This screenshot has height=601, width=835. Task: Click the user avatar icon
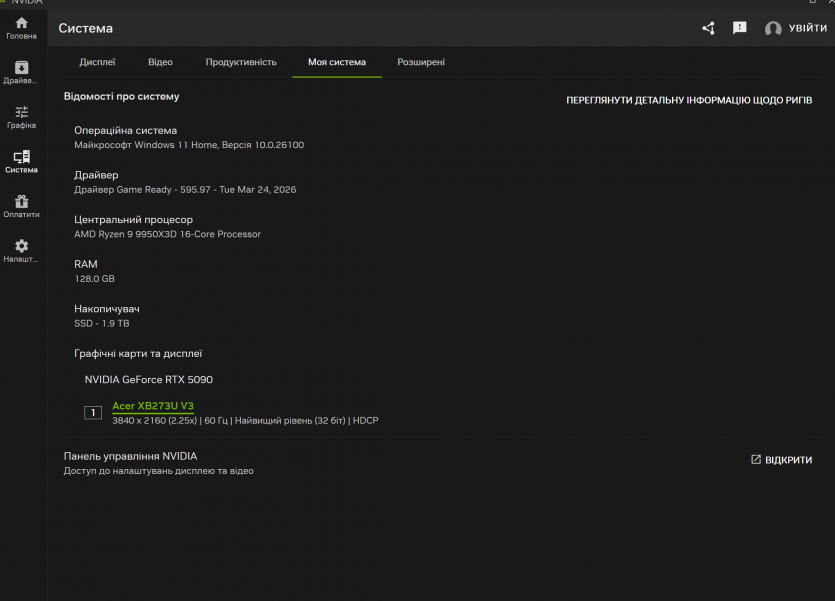coord(773,29)
